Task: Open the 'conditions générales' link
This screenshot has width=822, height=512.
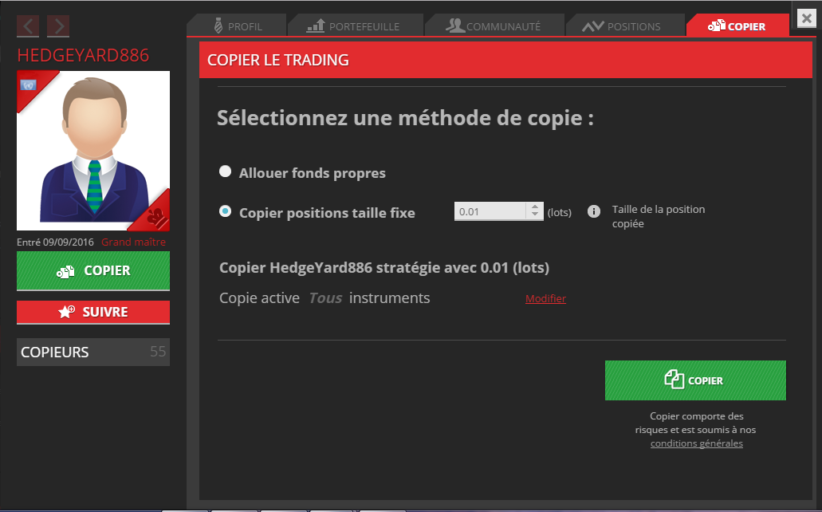Action: pyautogui.click(x=696, y=443)
